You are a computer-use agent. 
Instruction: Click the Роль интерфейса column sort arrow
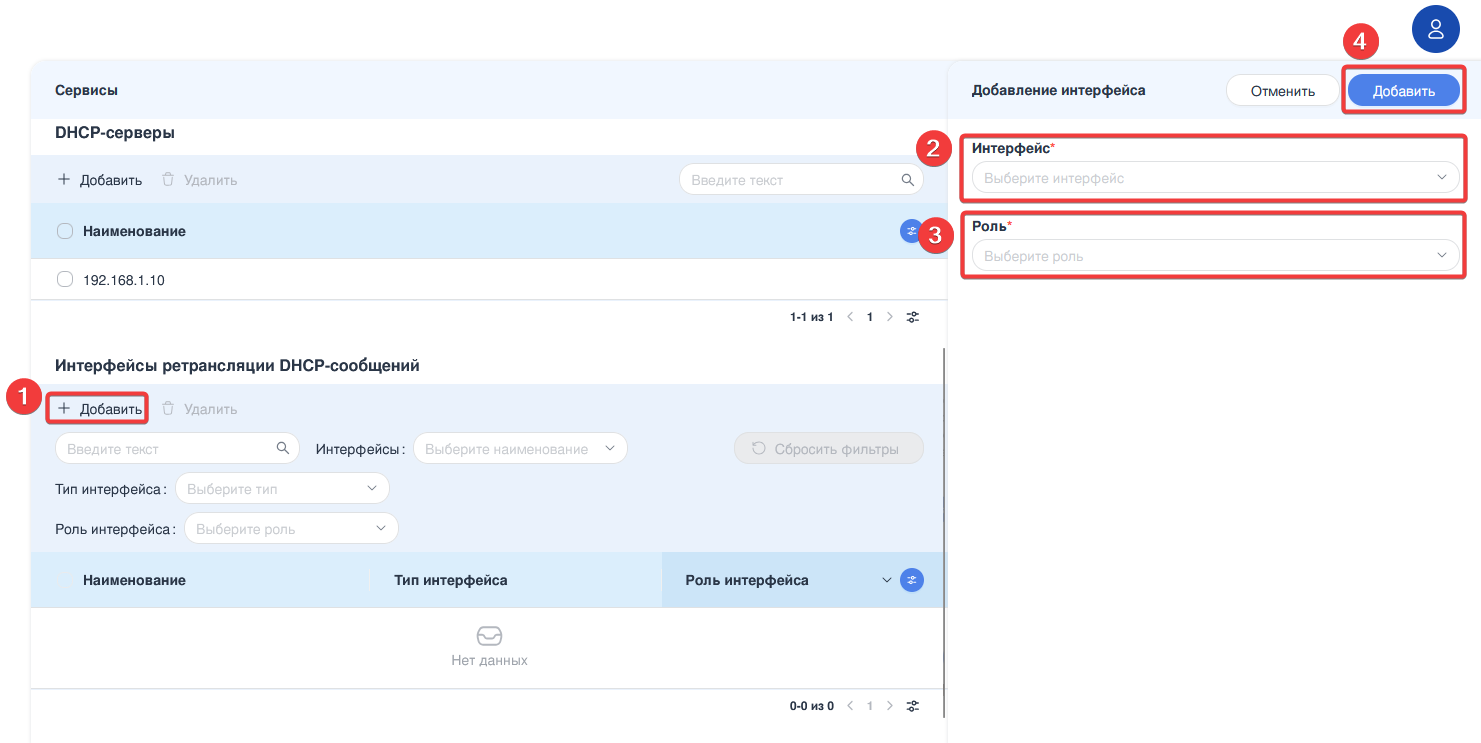click(x=886, y=580)
